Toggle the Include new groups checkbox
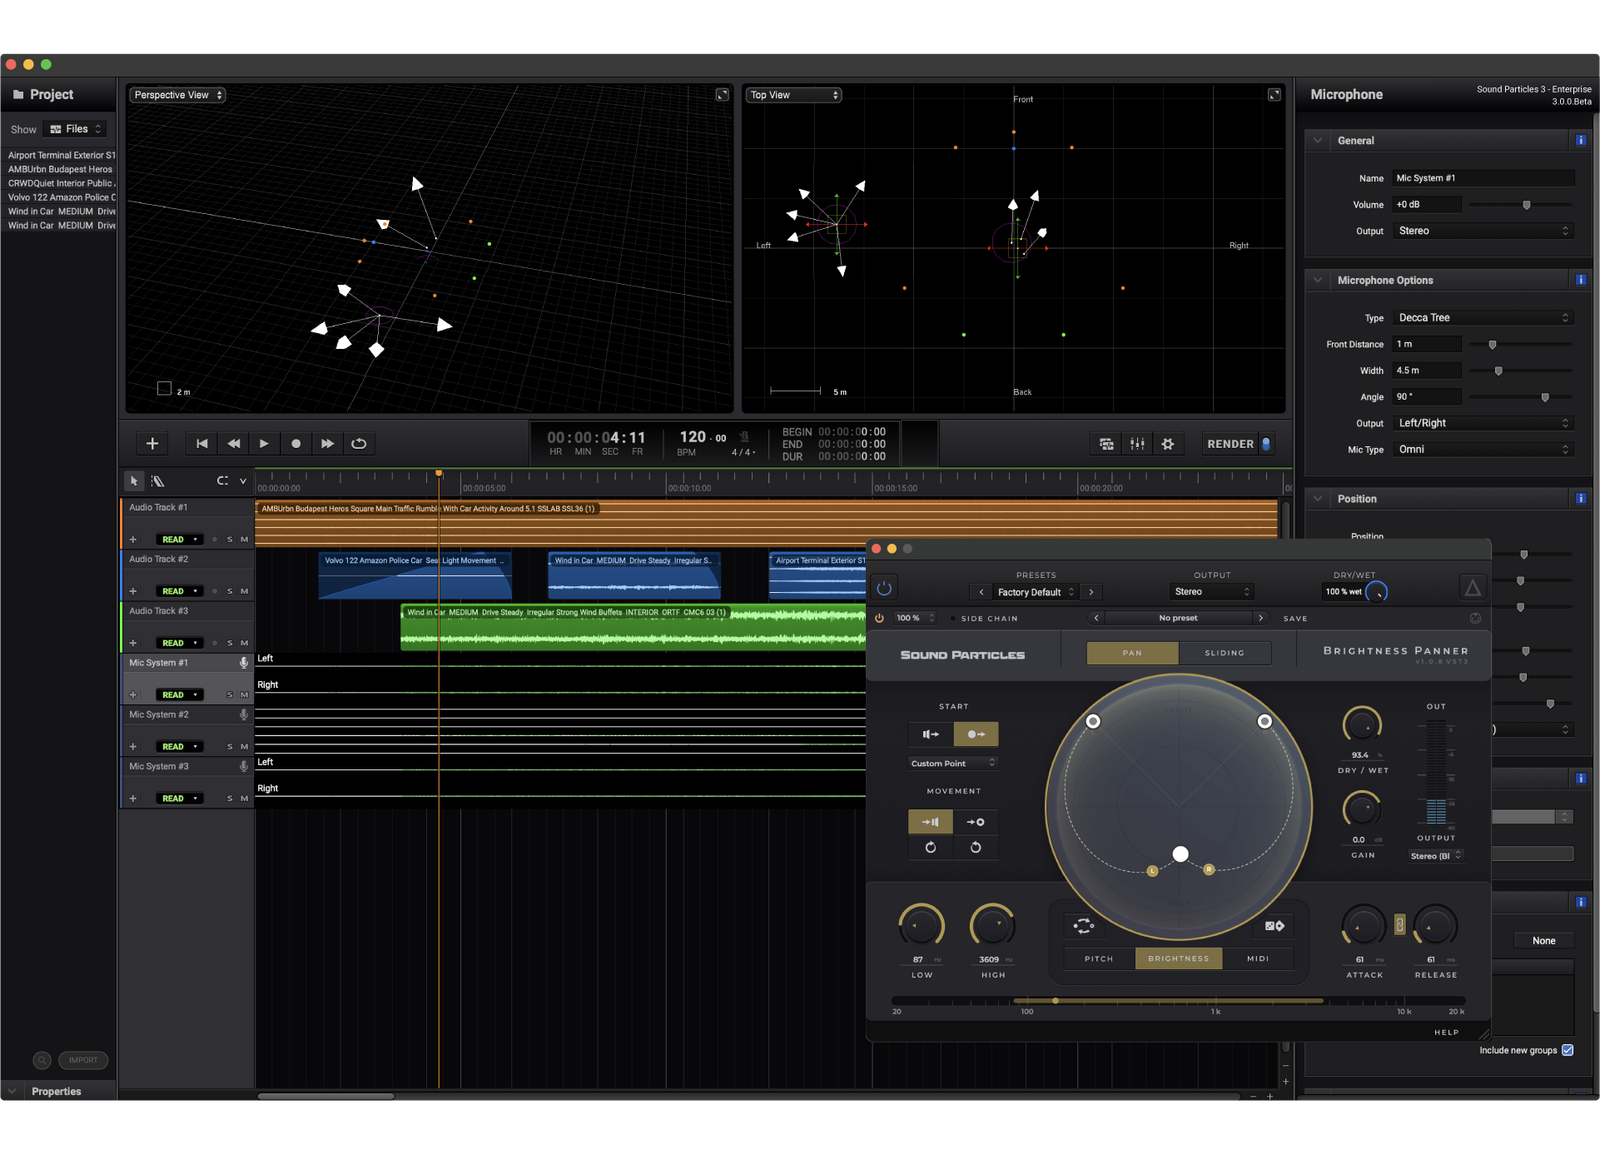 pyautogui.click(x=1567, y=1050)
